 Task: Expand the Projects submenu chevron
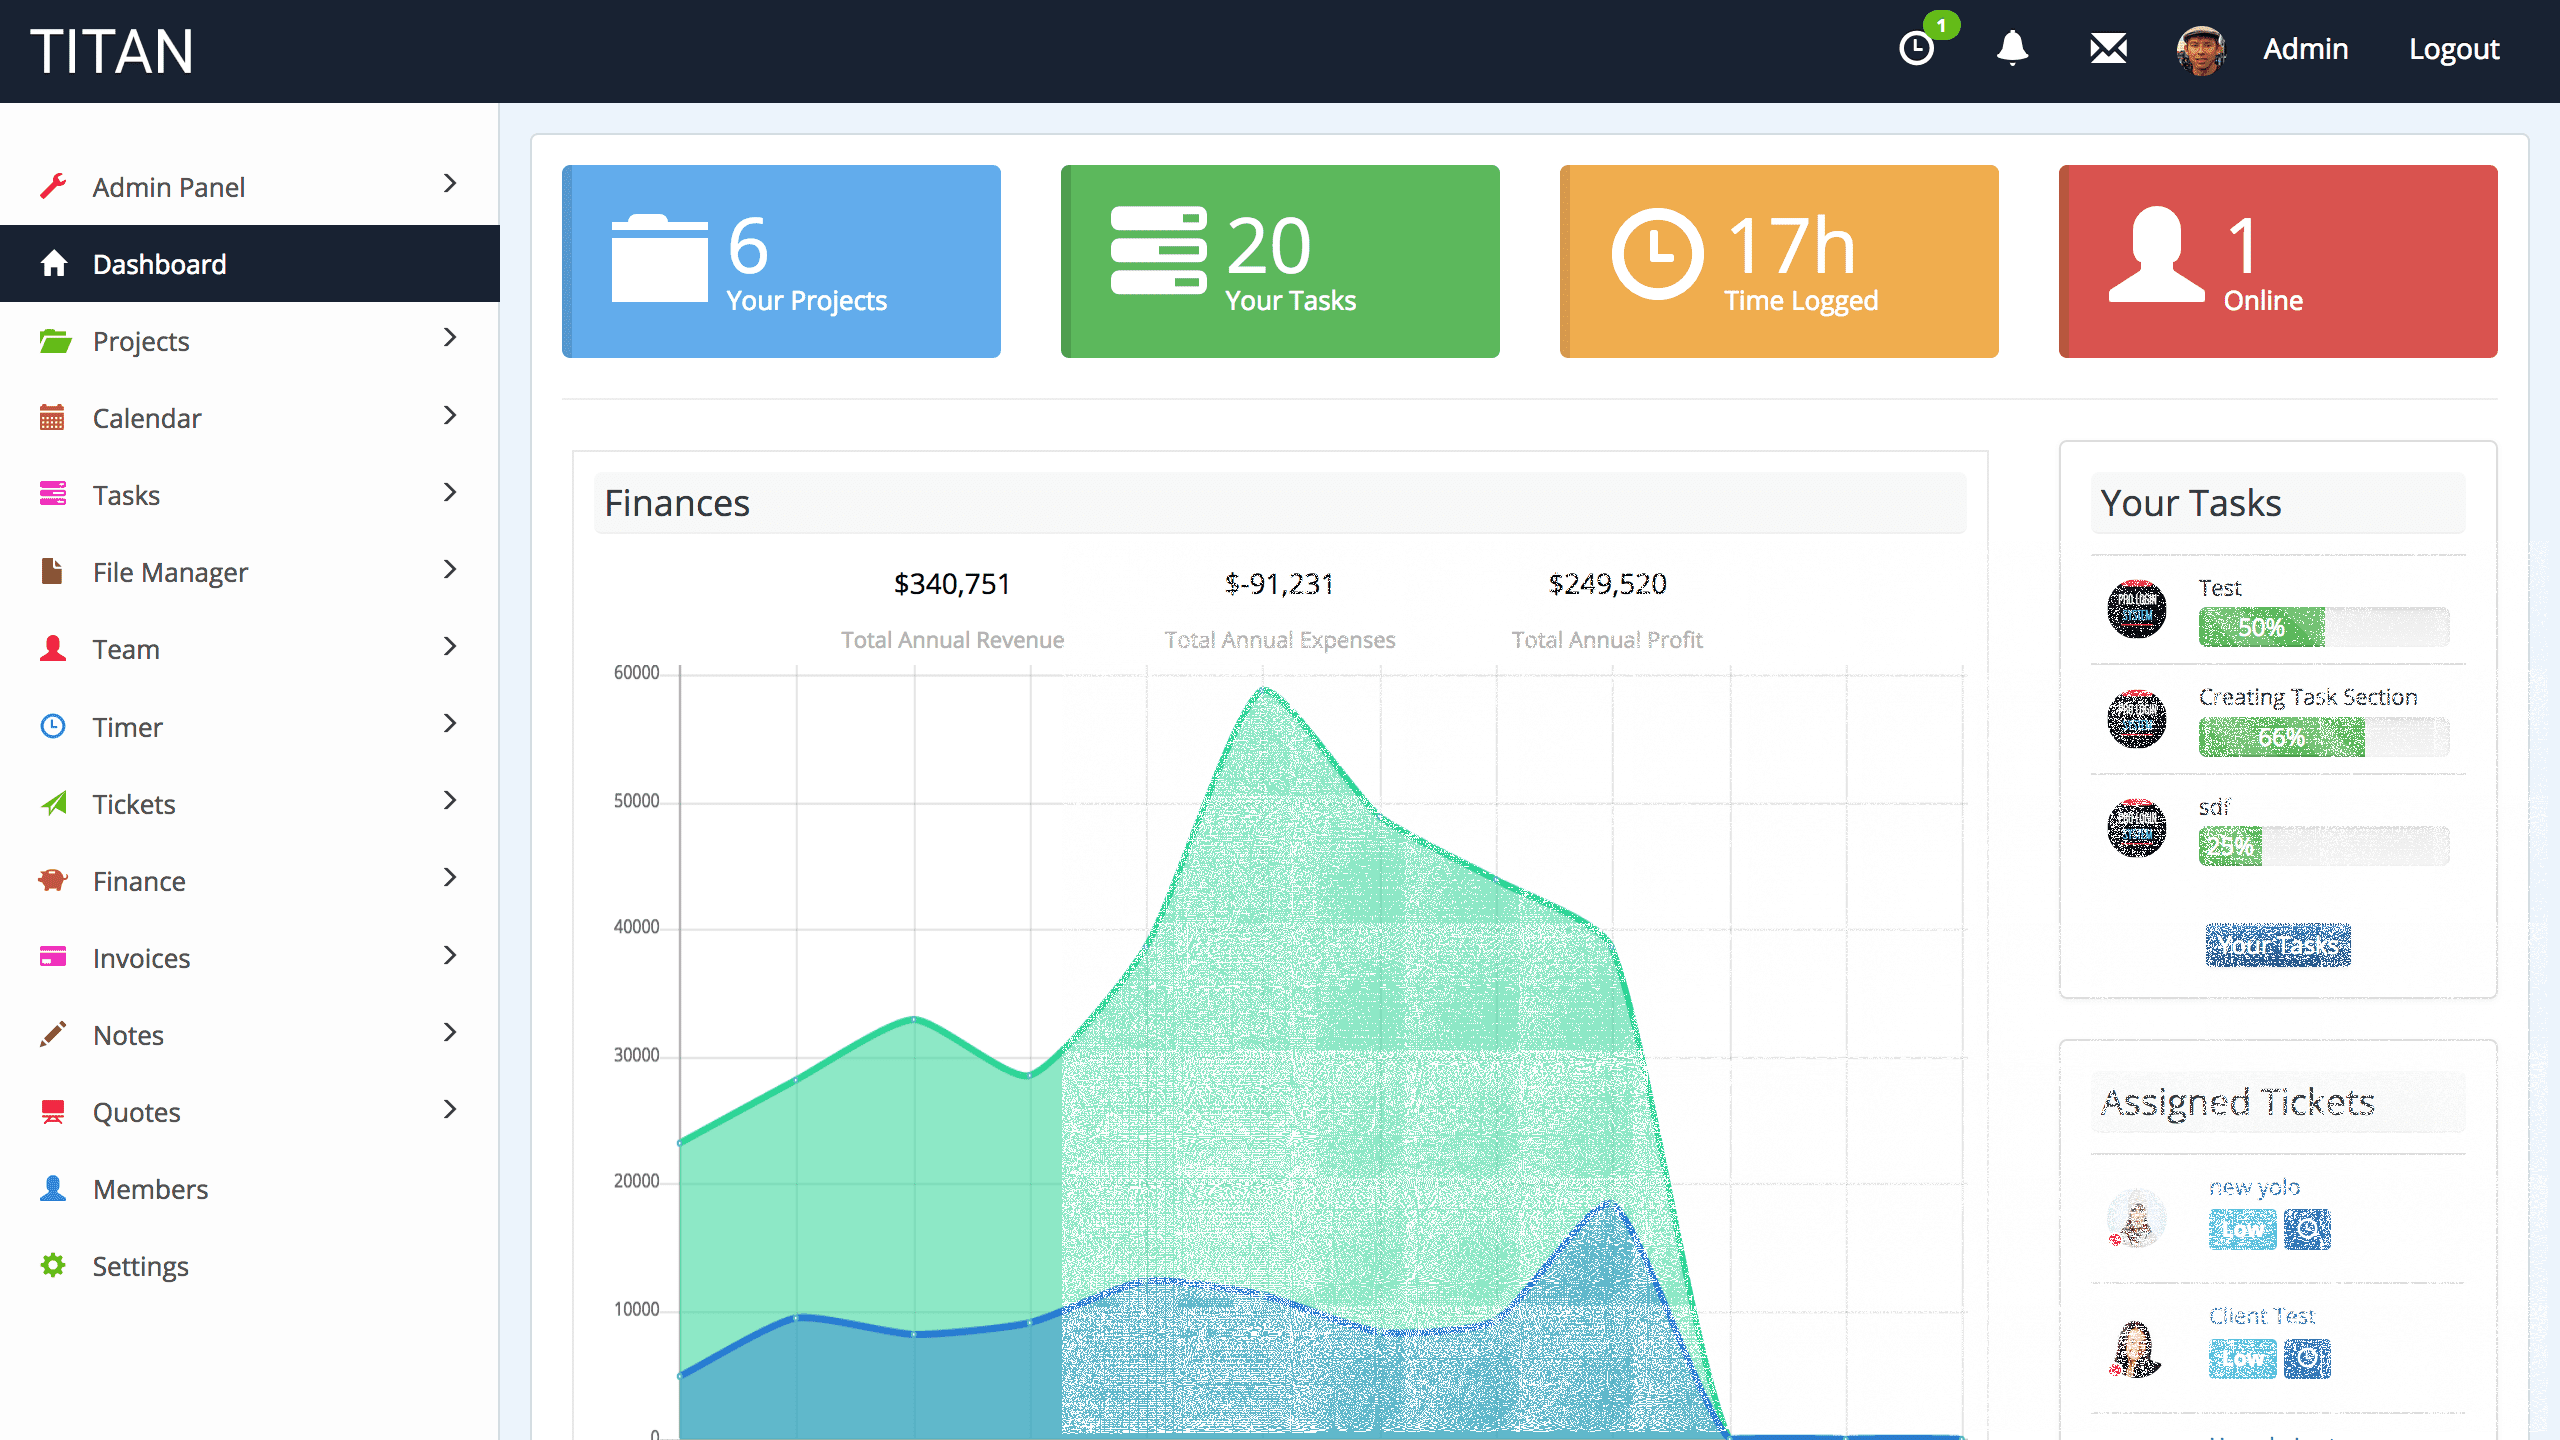tap(450, 339)
